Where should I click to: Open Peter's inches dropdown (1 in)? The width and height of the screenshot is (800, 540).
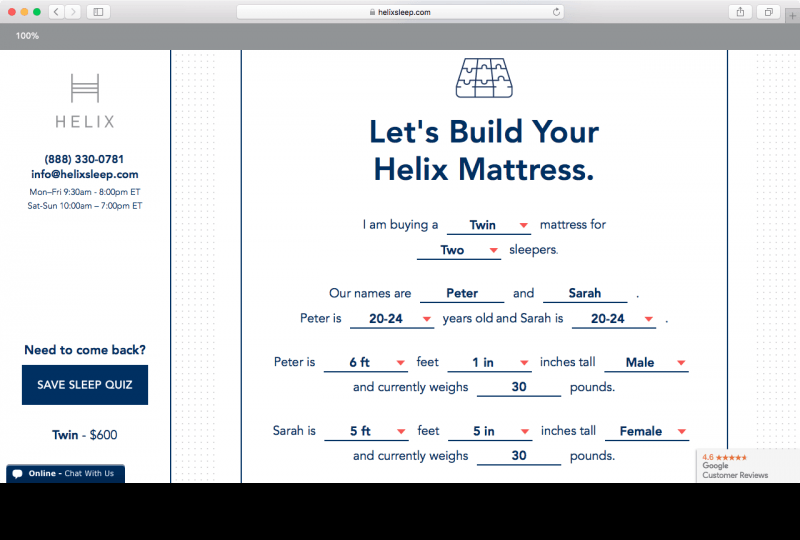tap(490, 362)
